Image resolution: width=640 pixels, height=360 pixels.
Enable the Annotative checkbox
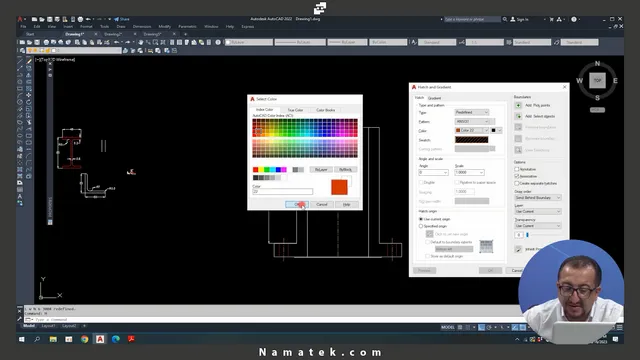coord(517,169)
